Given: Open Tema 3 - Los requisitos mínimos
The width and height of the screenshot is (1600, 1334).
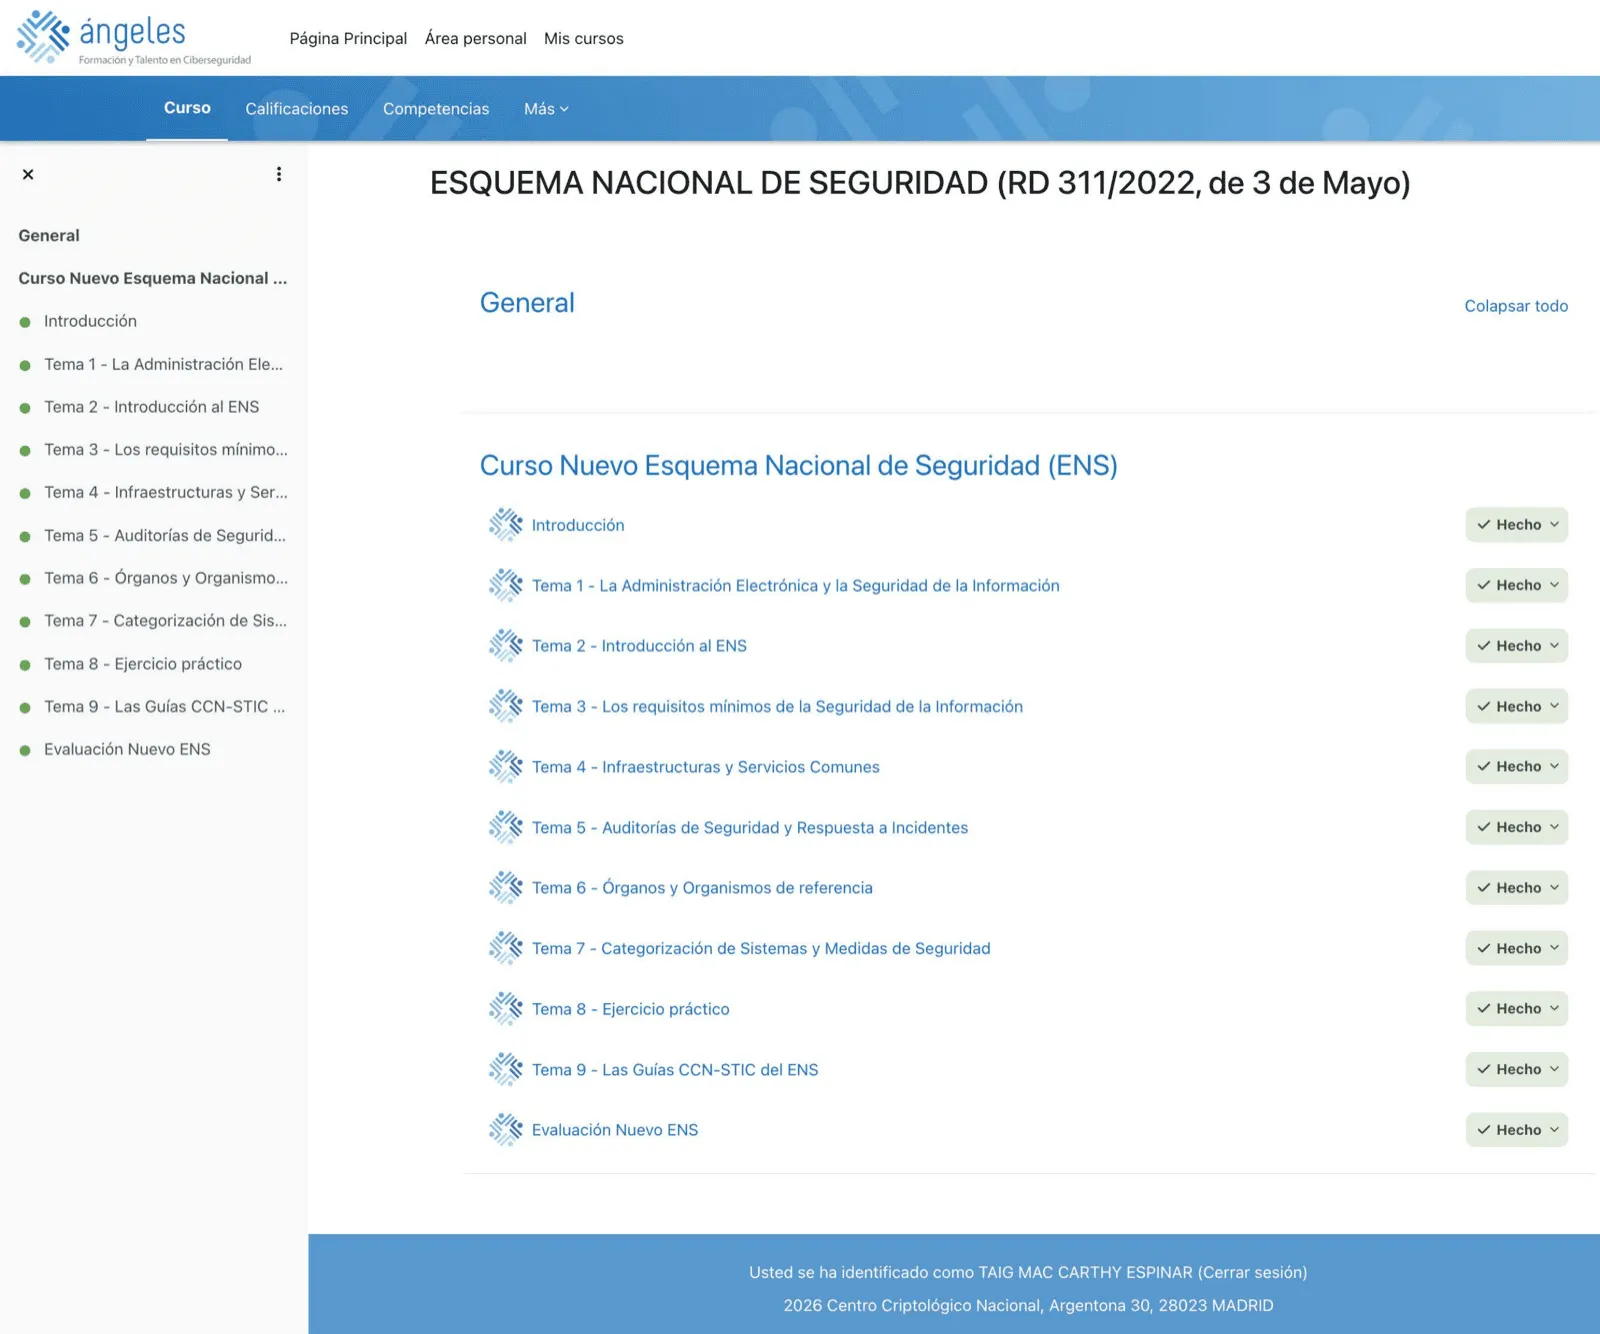Looking at the screenshot, I should [778, 705].
